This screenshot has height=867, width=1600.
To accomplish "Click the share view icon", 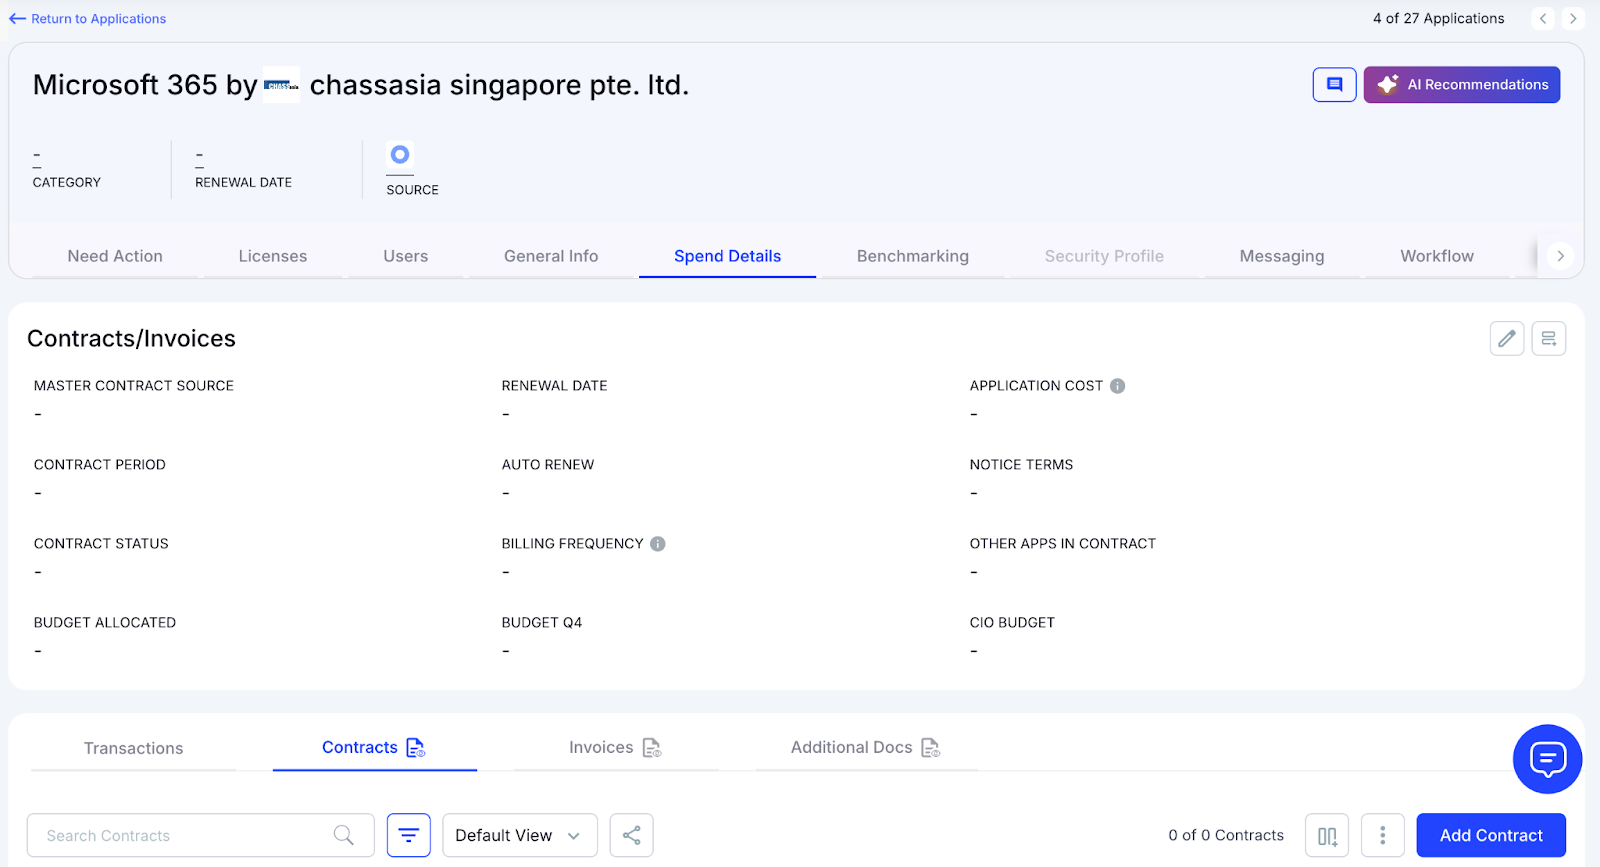I will point(632,835).
